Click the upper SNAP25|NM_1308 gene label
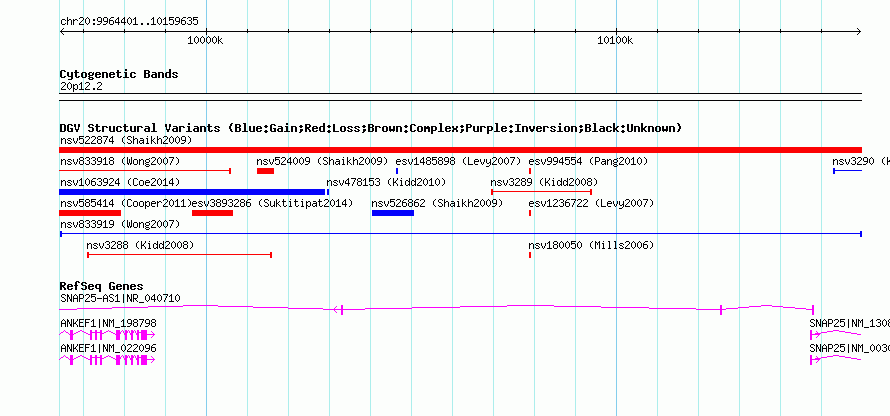The width and height of the screenshot is (890, 416). click(849, 323)
